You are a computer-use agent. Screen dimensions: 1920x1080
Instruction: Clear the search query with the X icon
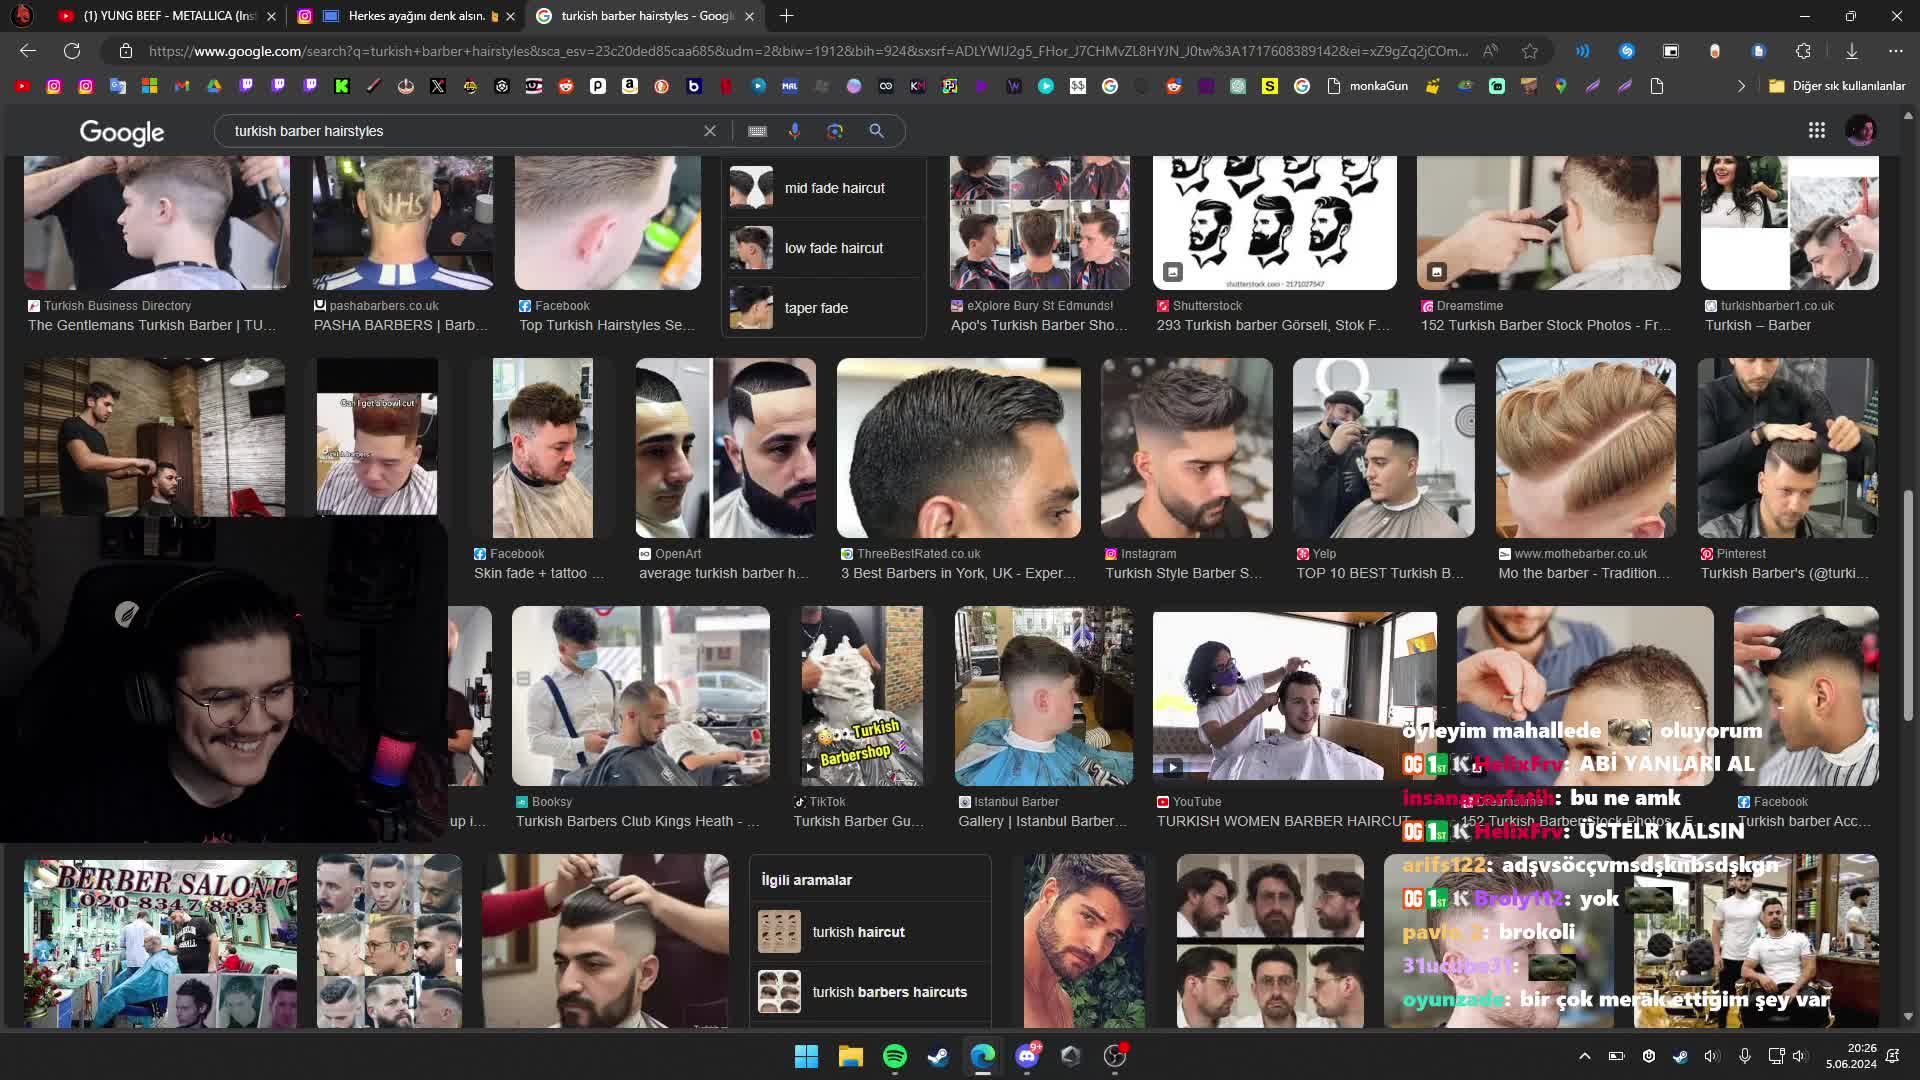click(710, 130)
